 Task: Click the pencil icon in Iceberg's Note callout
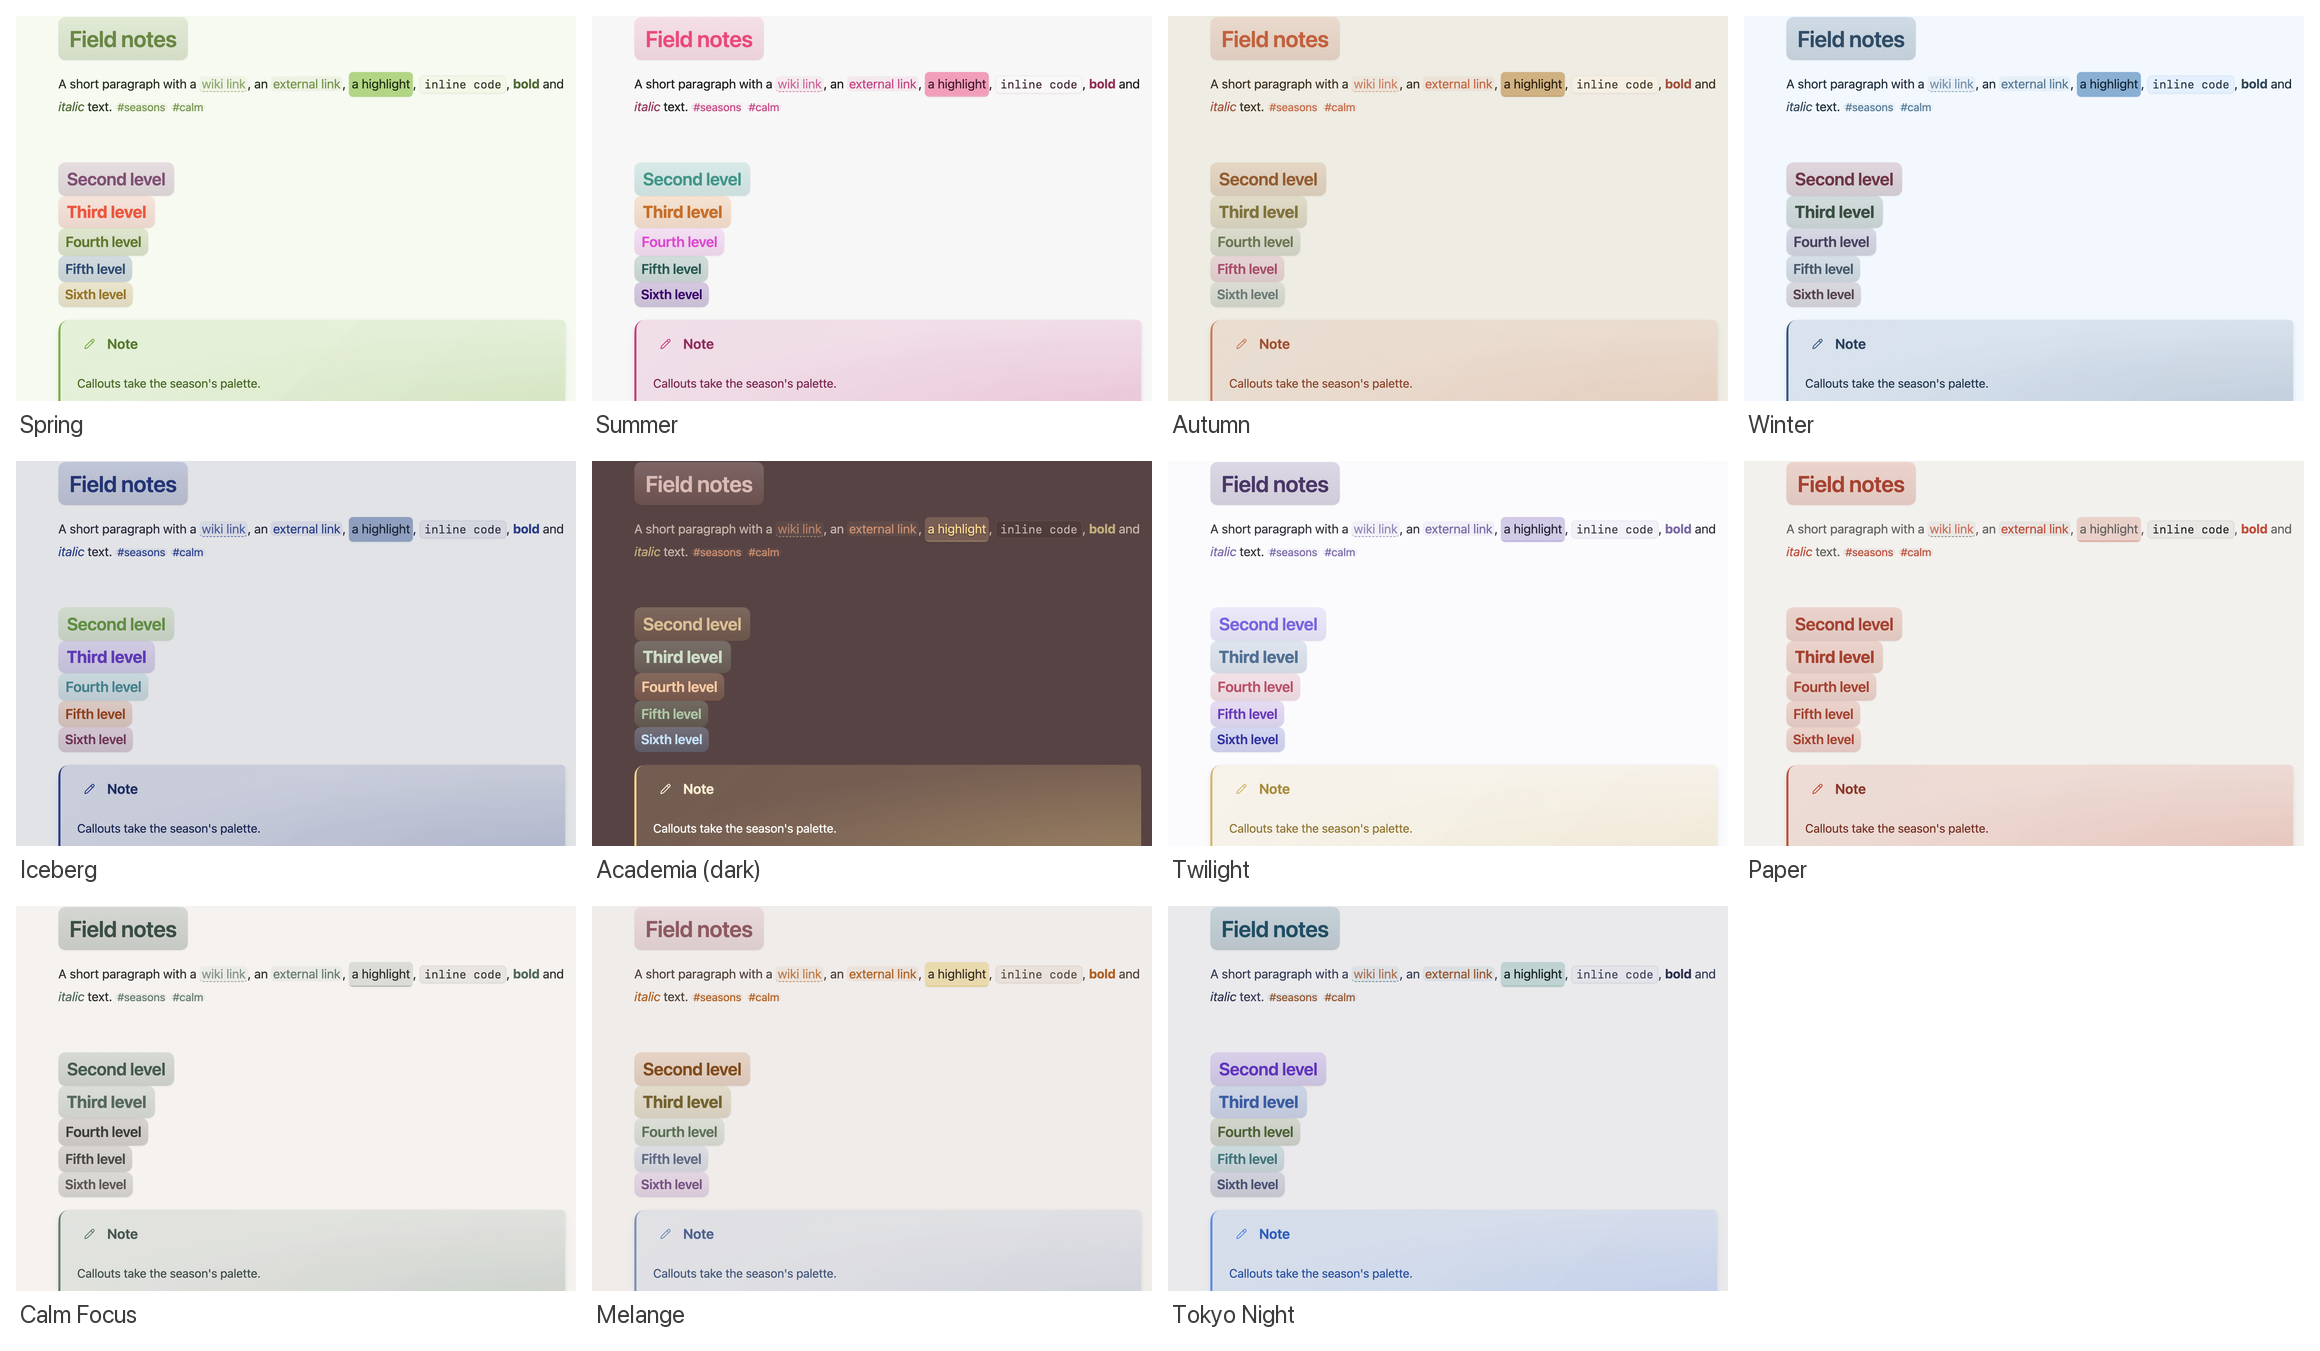pos(89,789)
